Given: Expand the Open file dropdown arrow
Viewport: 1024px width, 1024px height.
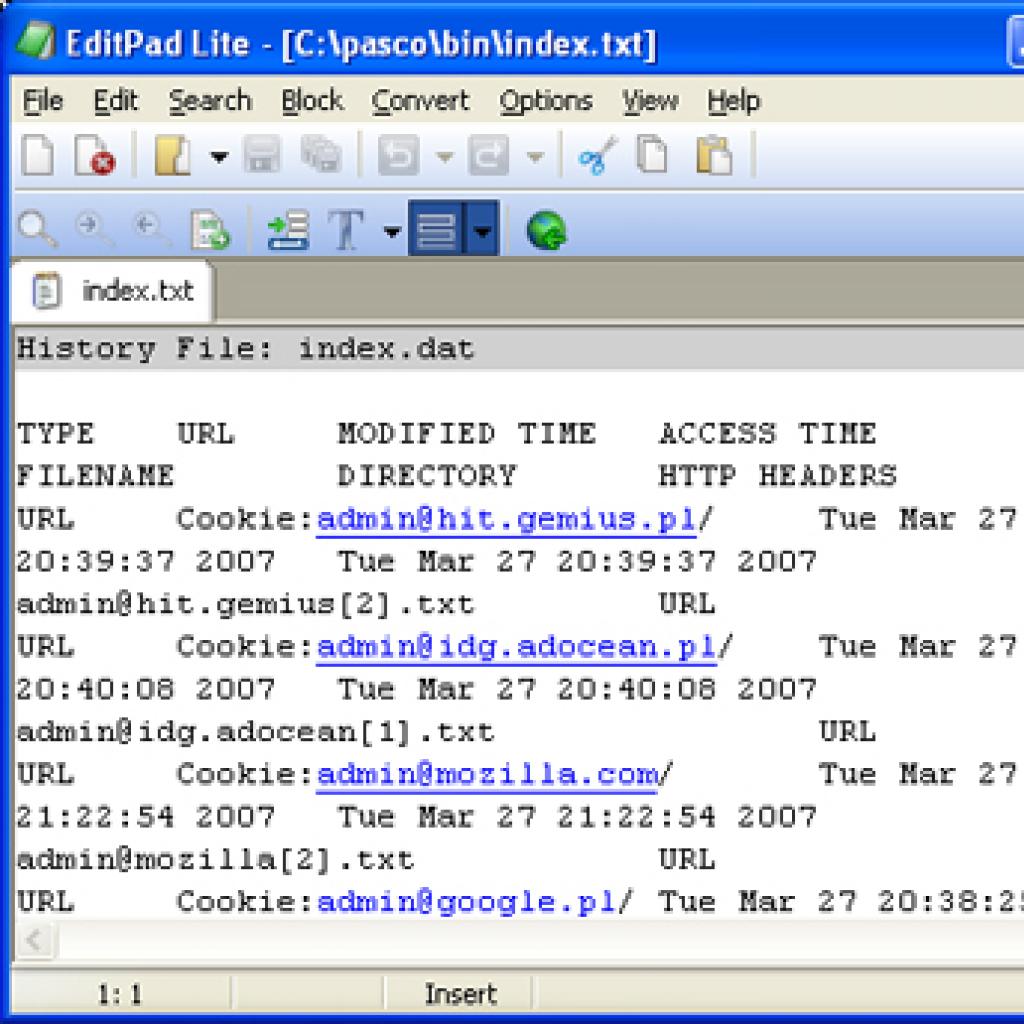Looking at the screenshot, I should 219,157.
